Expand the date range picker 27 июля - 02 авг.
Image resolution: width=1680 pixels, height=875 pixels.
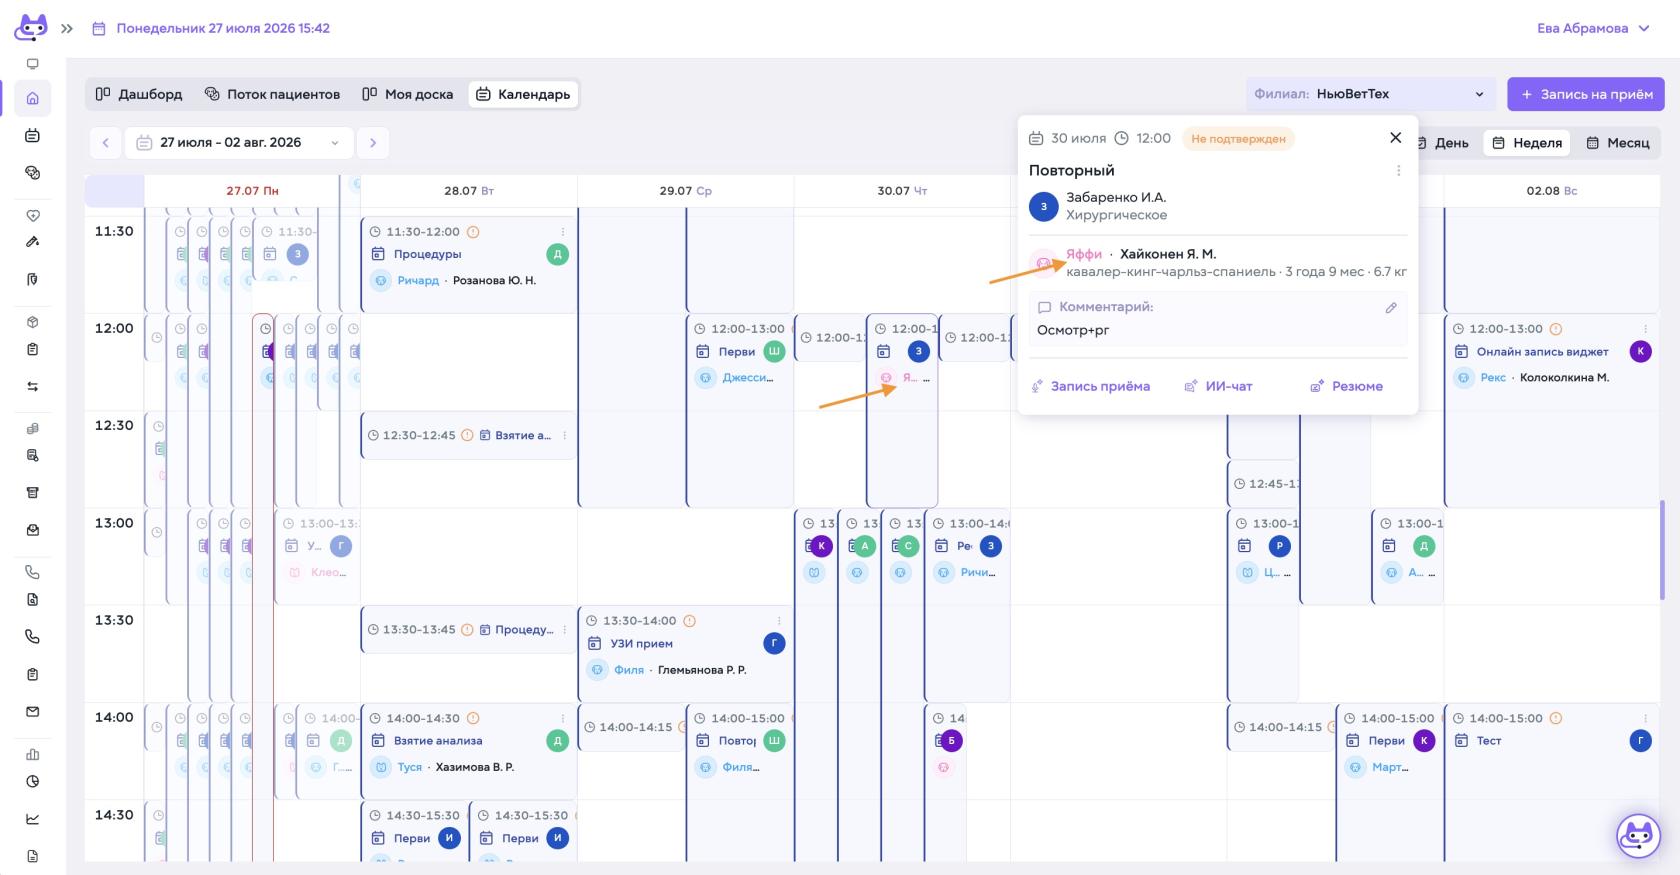[x=239, y=143]
